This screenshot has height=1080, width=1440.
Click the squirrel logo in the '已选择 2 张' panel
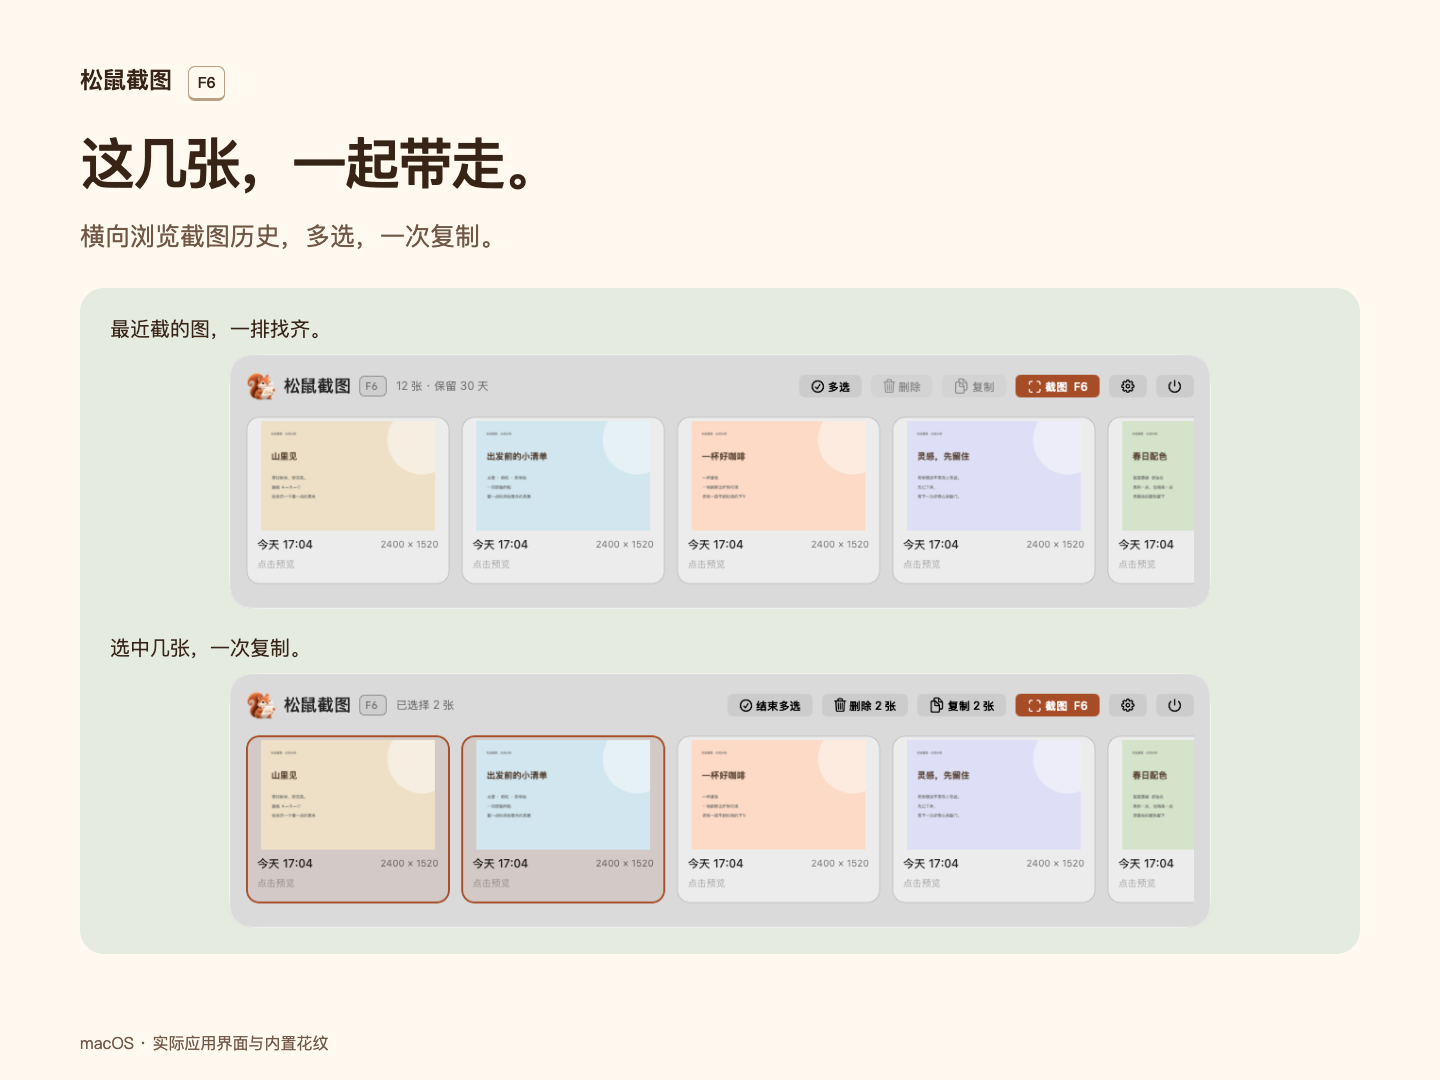[x=261, y=705]
